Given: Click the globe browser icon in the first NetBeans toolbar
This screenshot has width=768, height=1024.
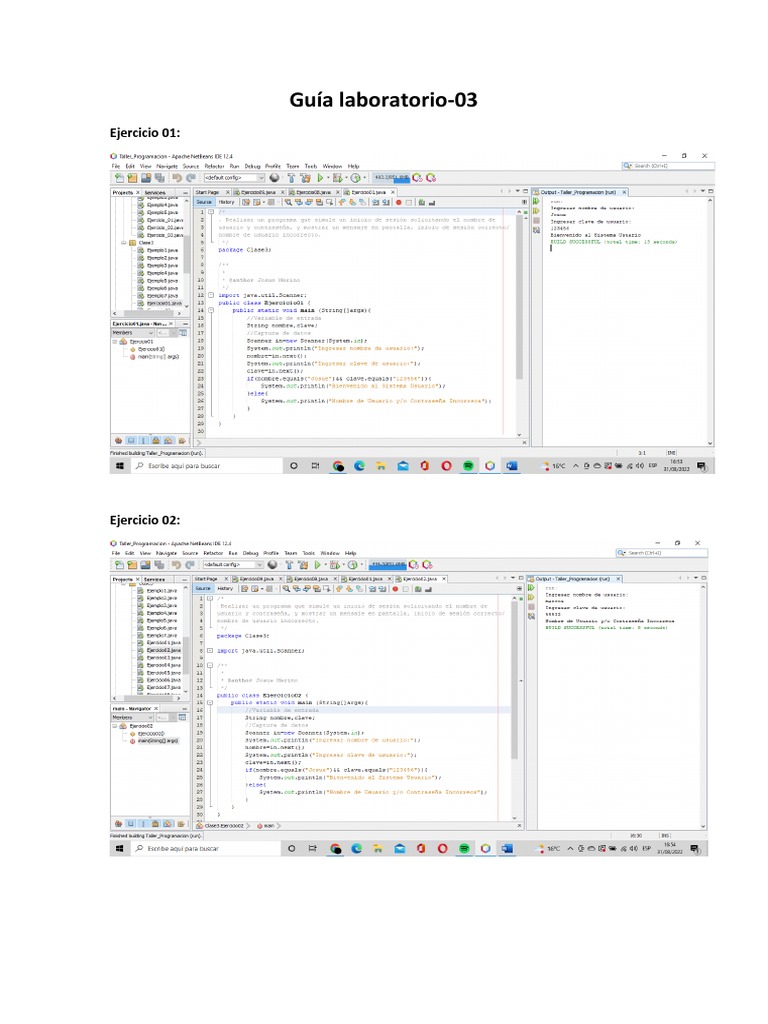Looking at the screenshot, I should click(x=274, y=177).
